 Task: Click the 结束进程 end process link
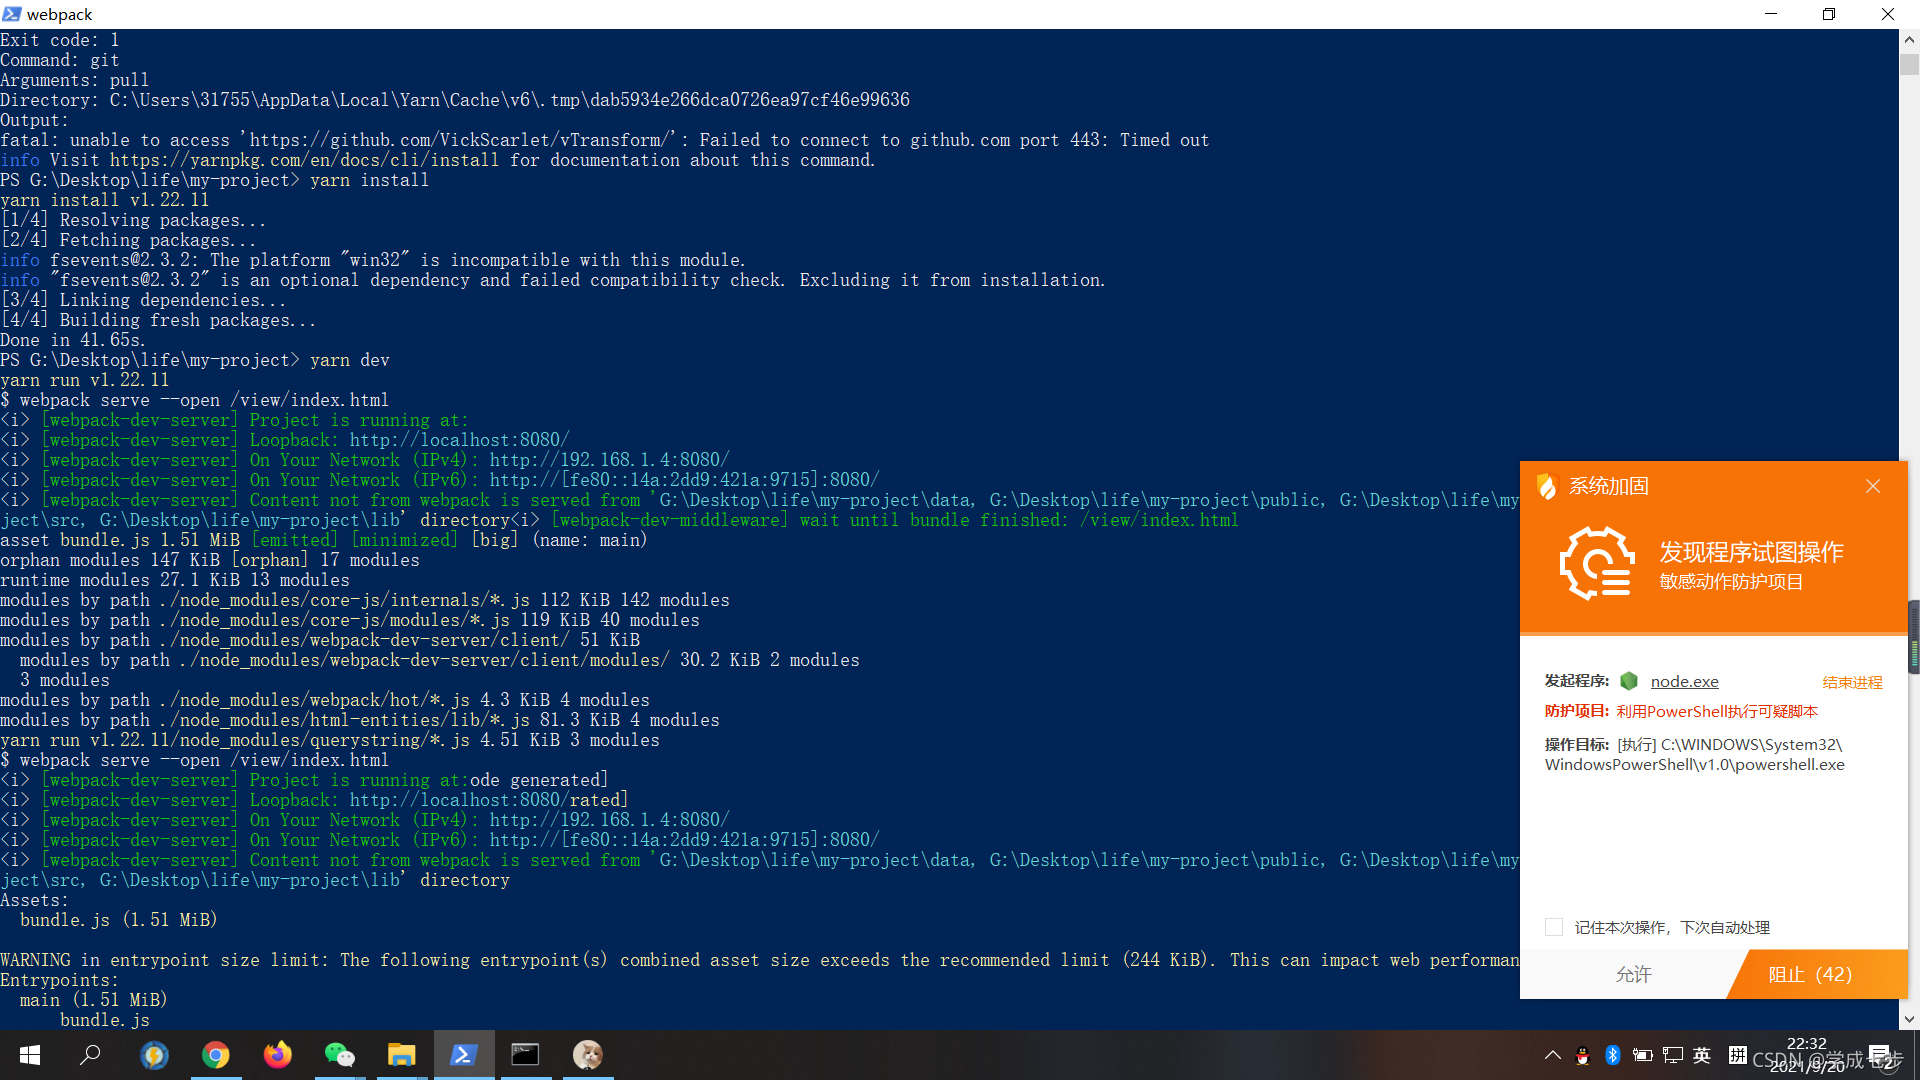point(1852,682)
